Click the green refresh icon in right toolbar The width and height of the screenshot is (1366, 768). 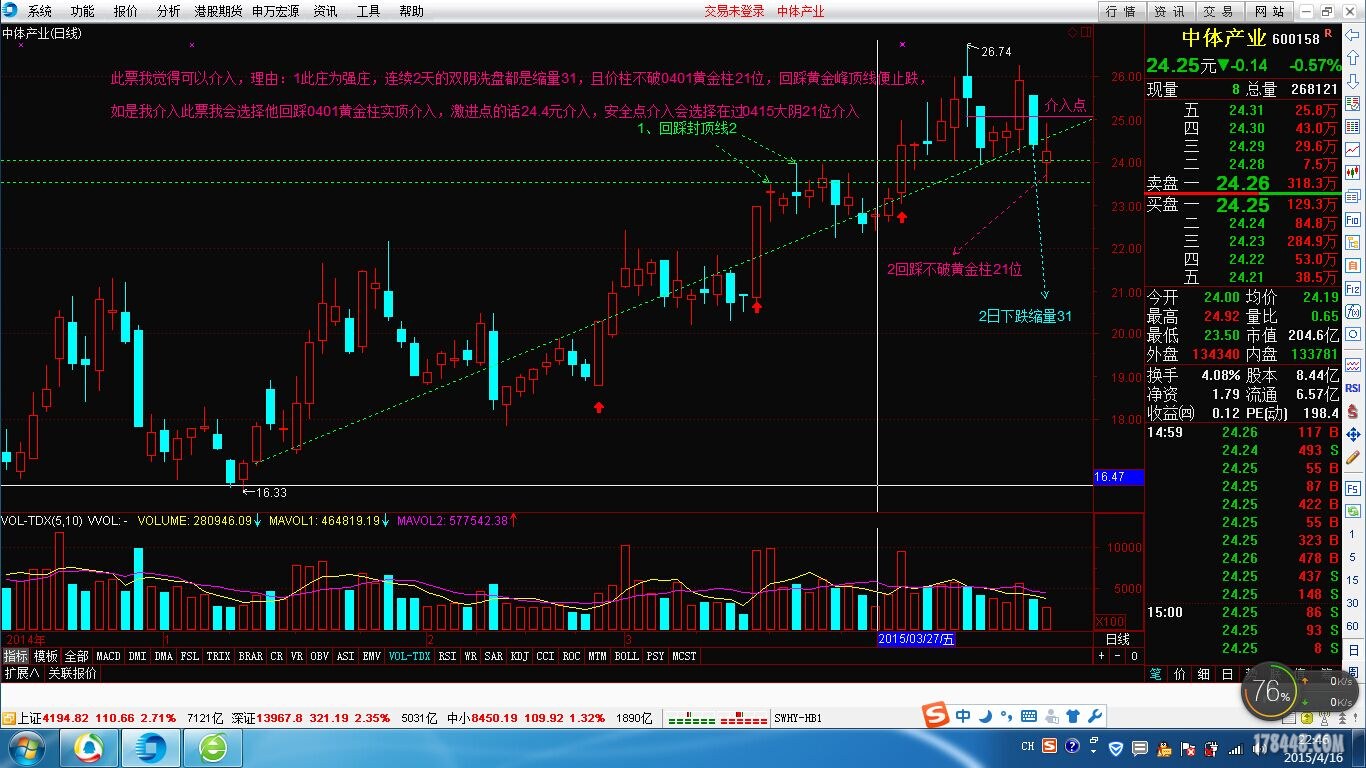click(1352, 511)
